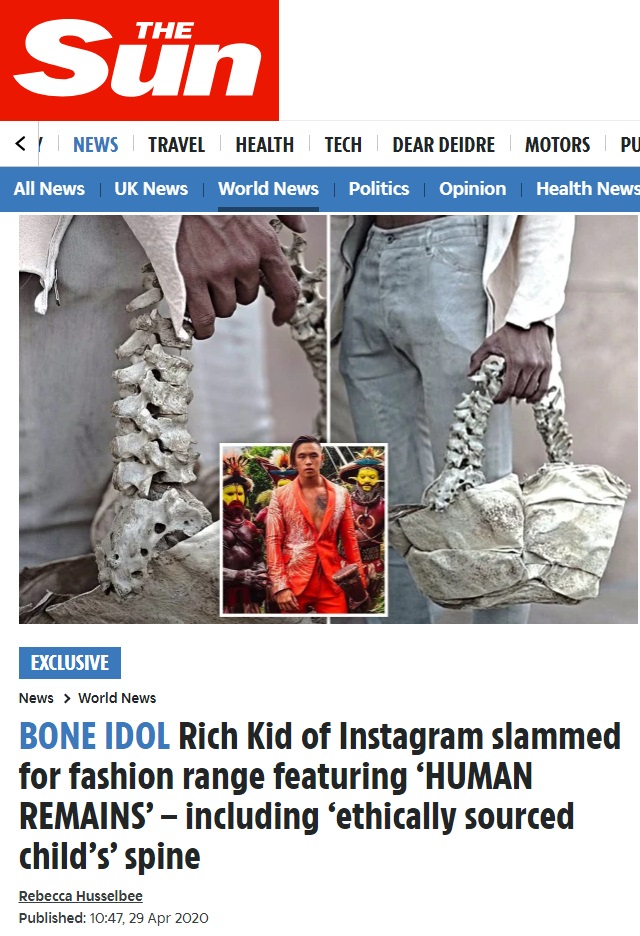This screenshot has height=936, width=640.
Task: Click the inset photo of man in orange suit
Action: coord(304,529)
